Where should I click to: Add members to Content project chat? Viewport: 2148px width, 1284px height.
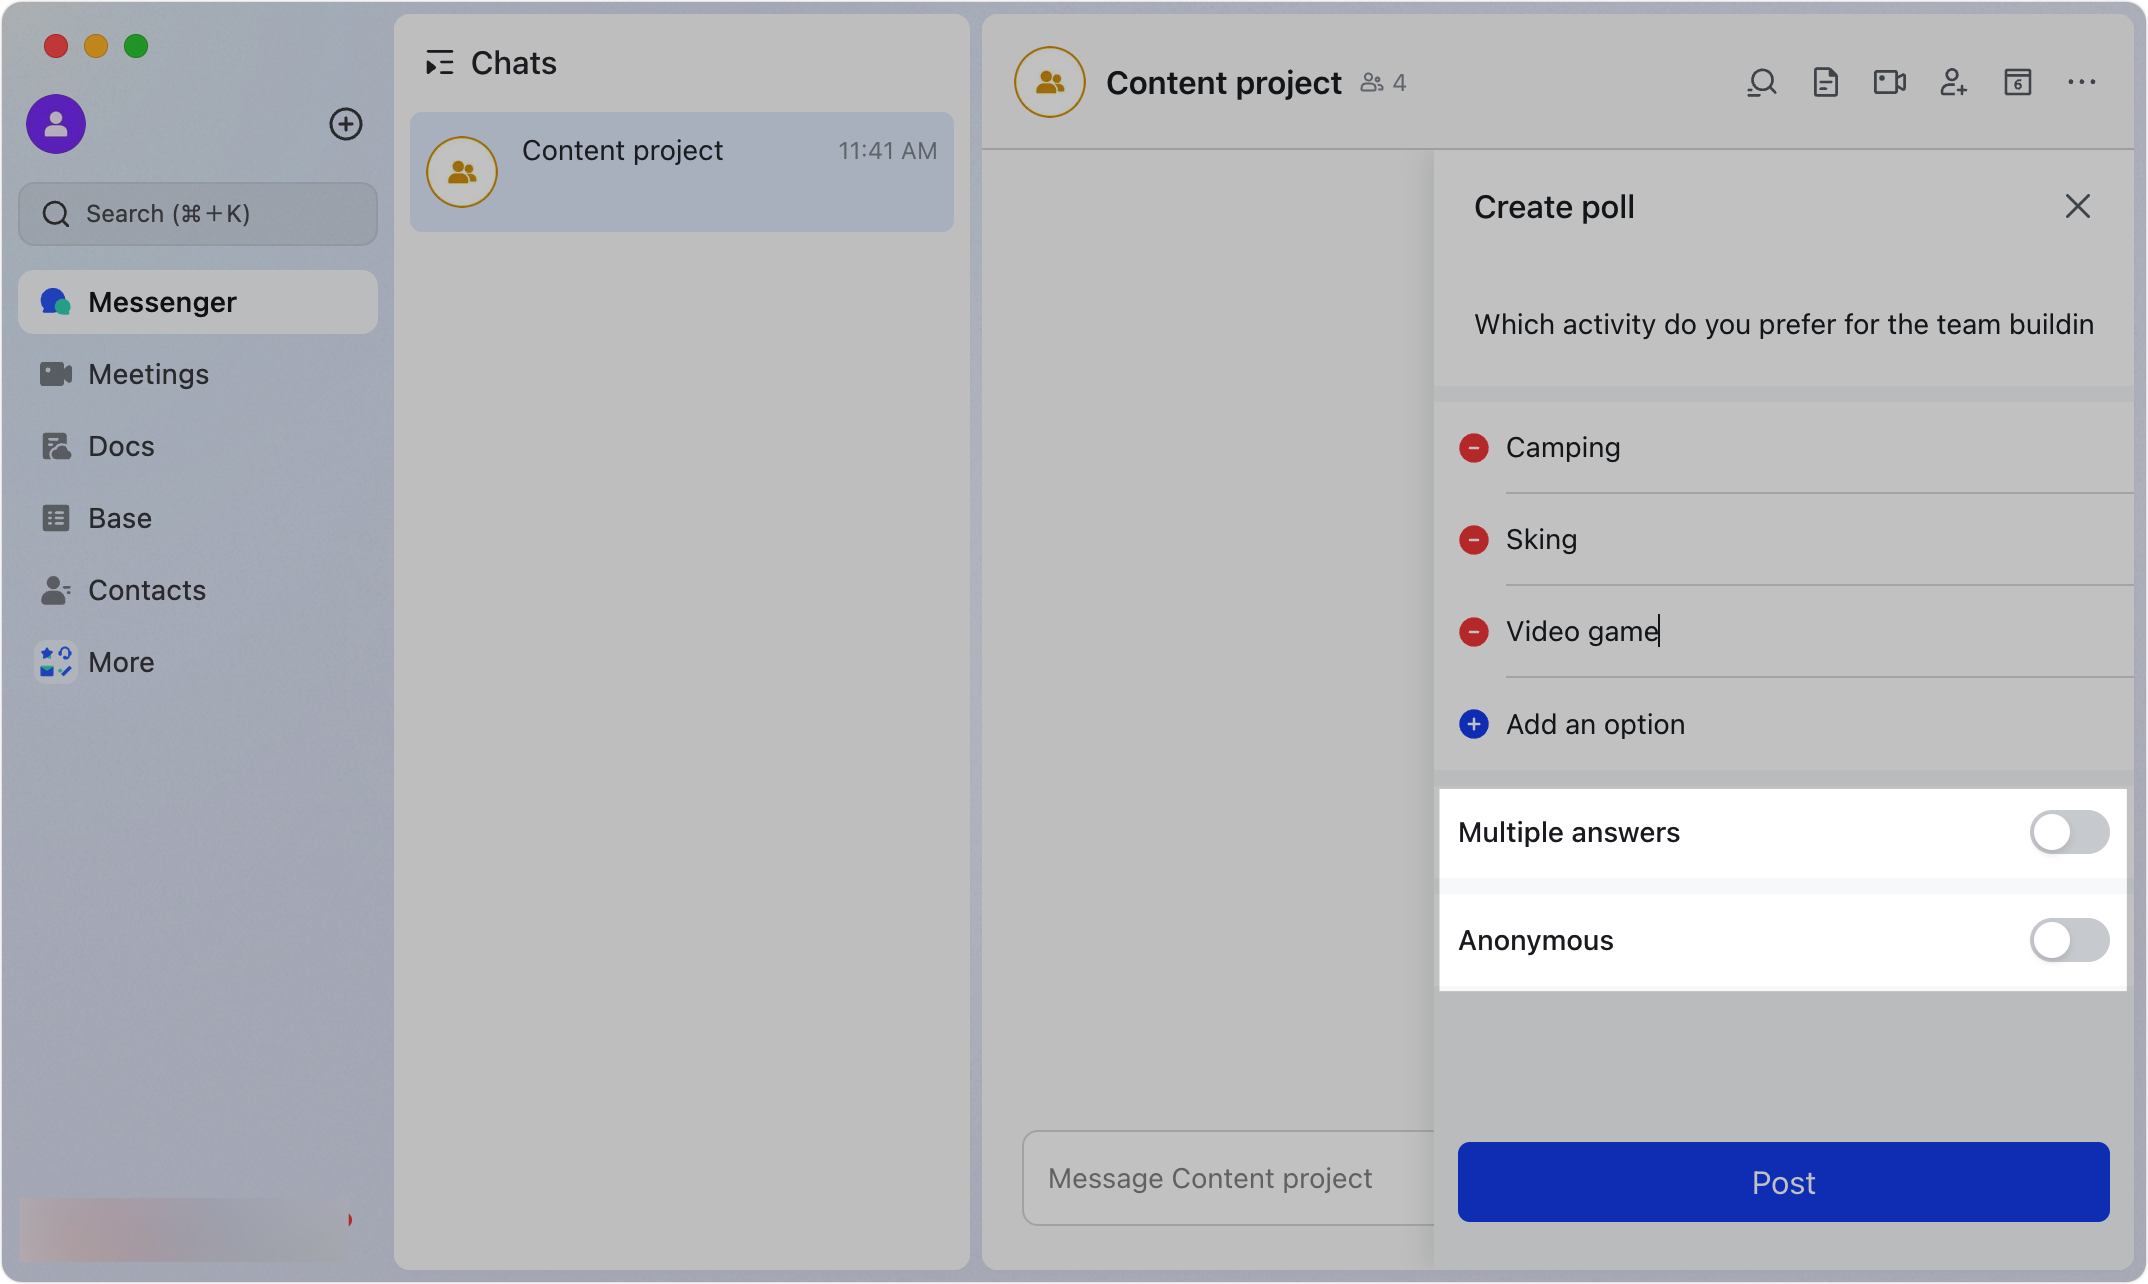(x=1954, y=82)
